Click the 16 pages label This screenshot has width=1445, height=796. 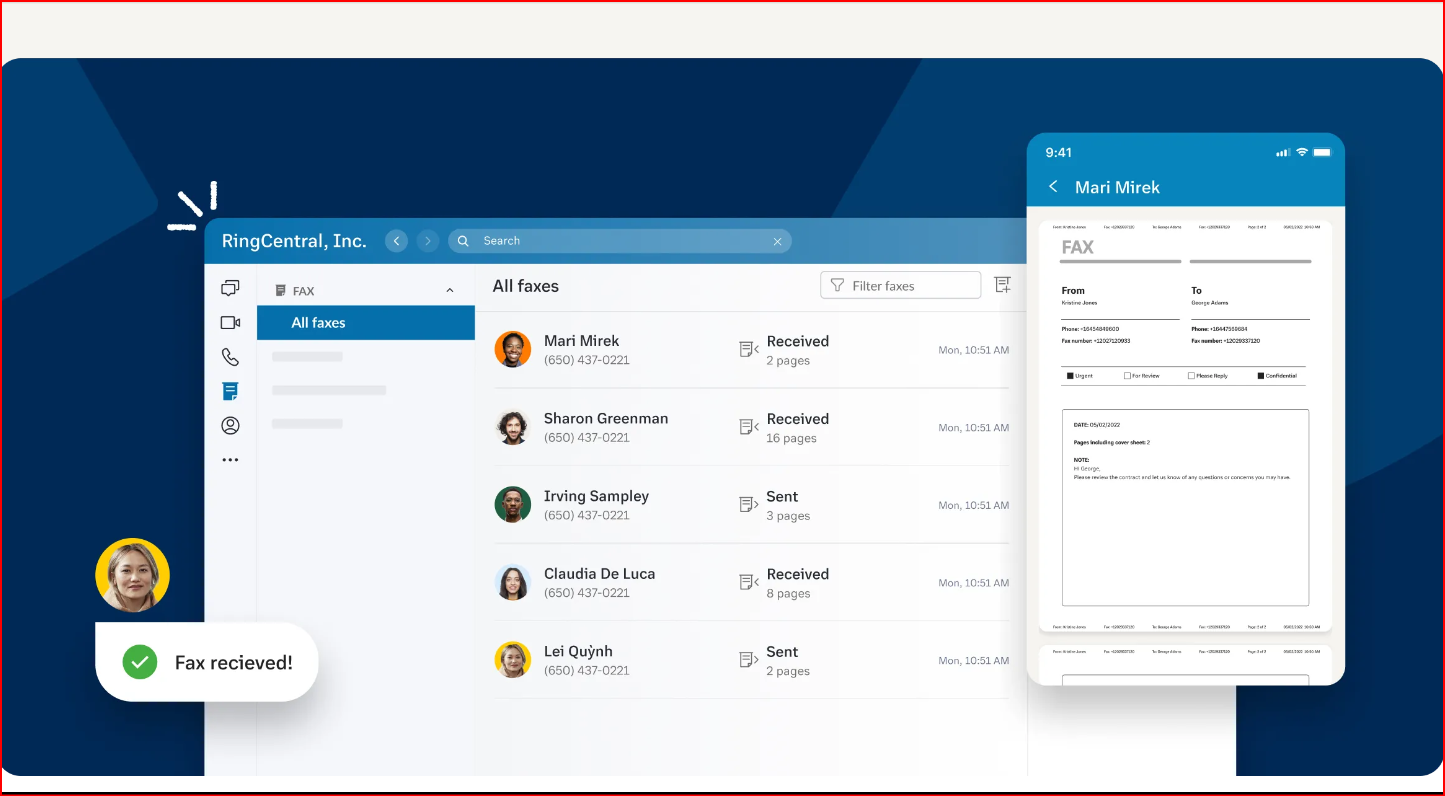pyautogui.click(x=791, y=438)
